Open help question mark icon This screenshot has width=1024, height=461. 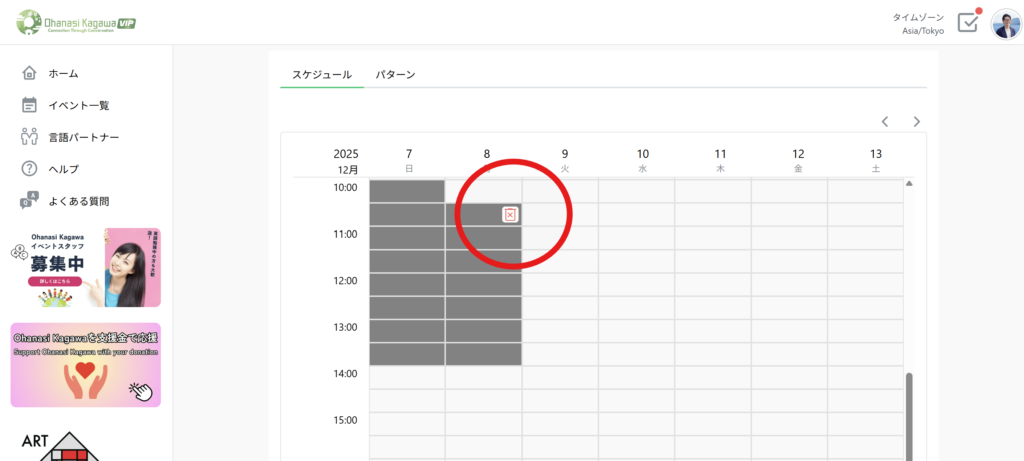(29, 169)
